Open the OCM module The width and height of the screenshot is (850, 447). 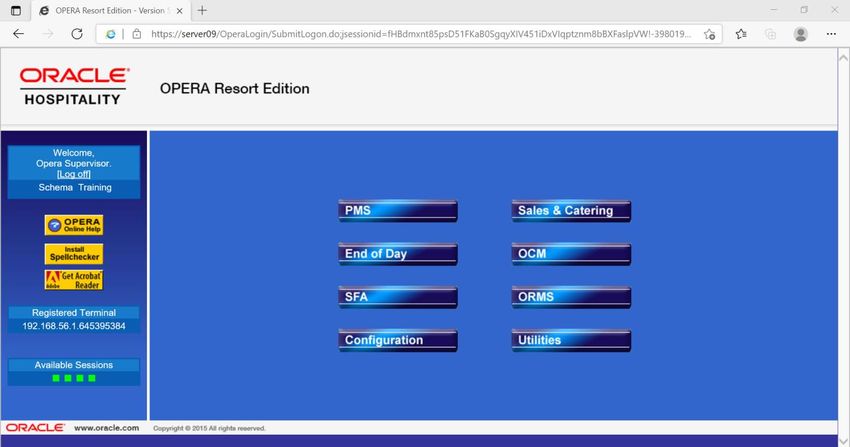point(571,254)
